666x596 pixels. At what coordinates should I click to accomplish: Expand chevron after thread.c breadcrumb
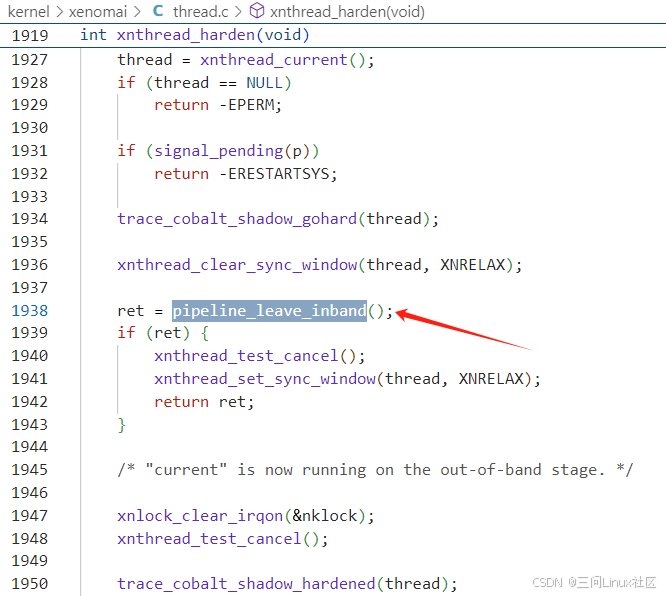tap(239, 12)
